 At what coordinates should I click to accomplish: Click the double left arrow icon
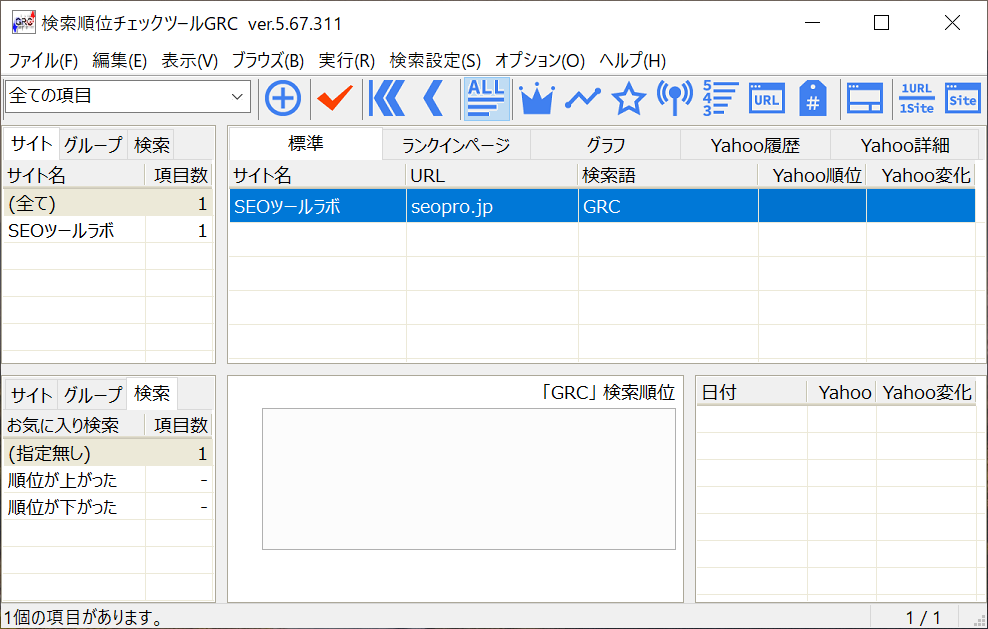click(x=386, y=98)
